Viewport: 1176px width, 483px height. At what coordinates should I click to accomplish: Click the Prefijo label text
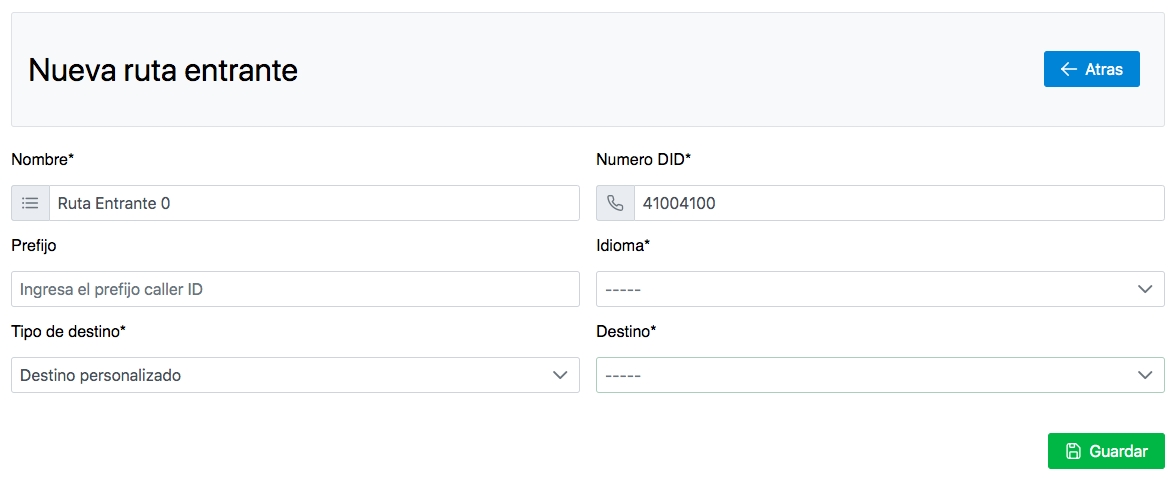click(34, 245)
